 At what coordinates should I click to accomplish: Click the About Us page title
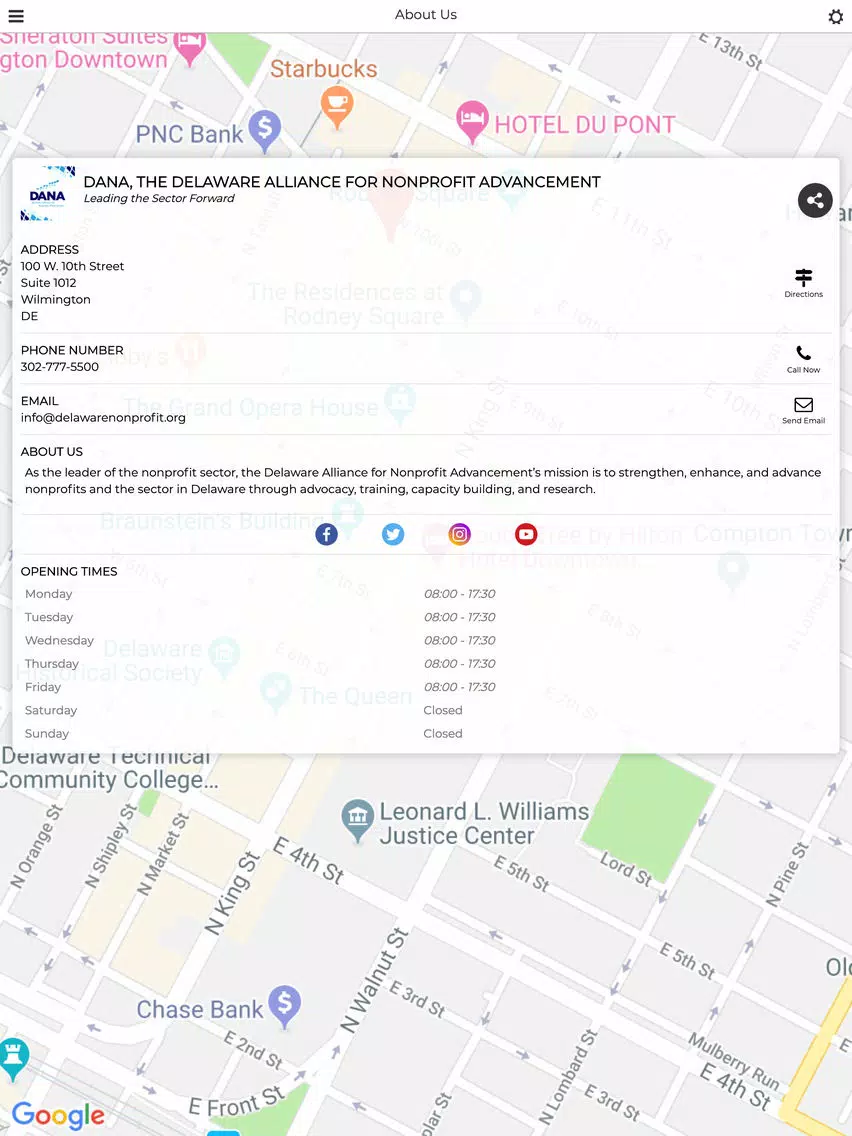click(426, 14)
